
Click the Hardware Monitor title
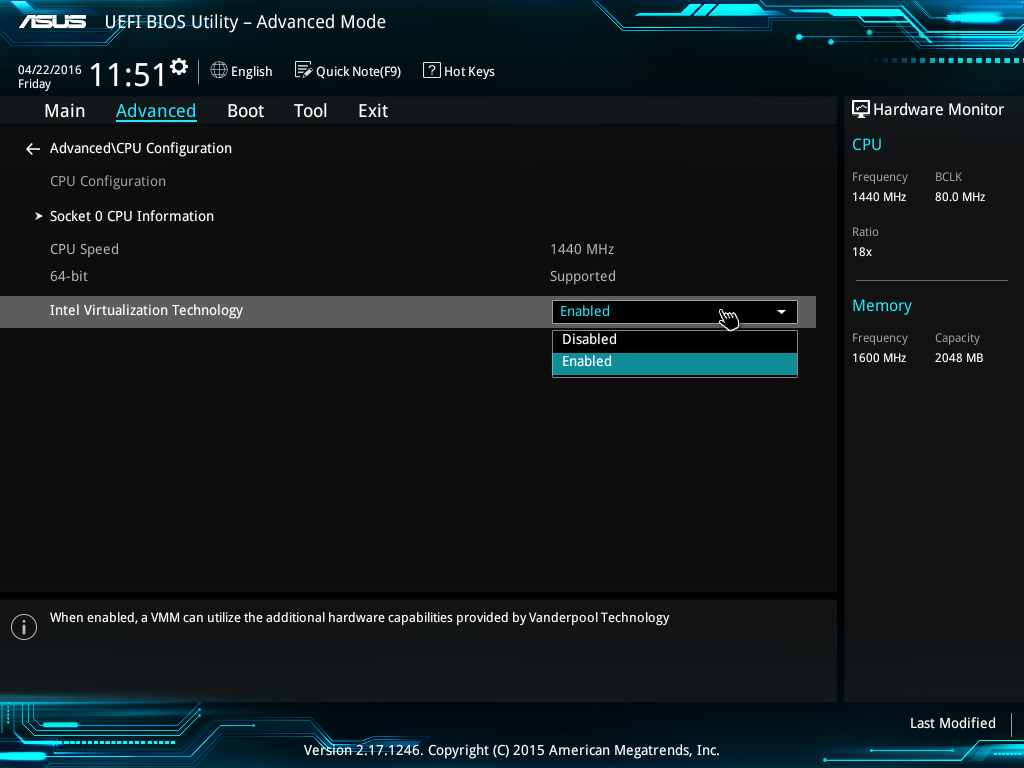pyautogui.click(x=938, y=110)
